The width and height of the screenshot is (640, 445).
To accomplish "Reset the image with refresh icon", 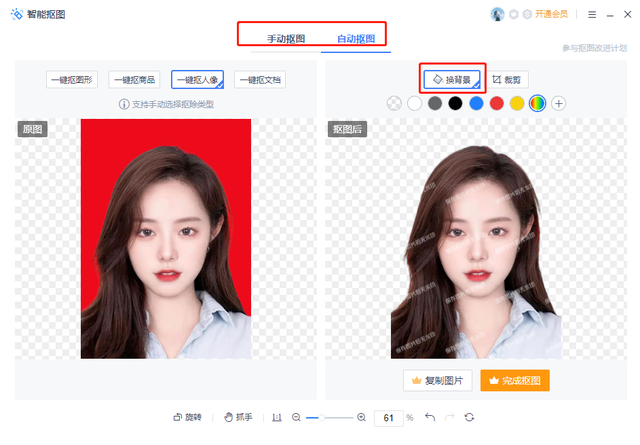I will 469,417.
